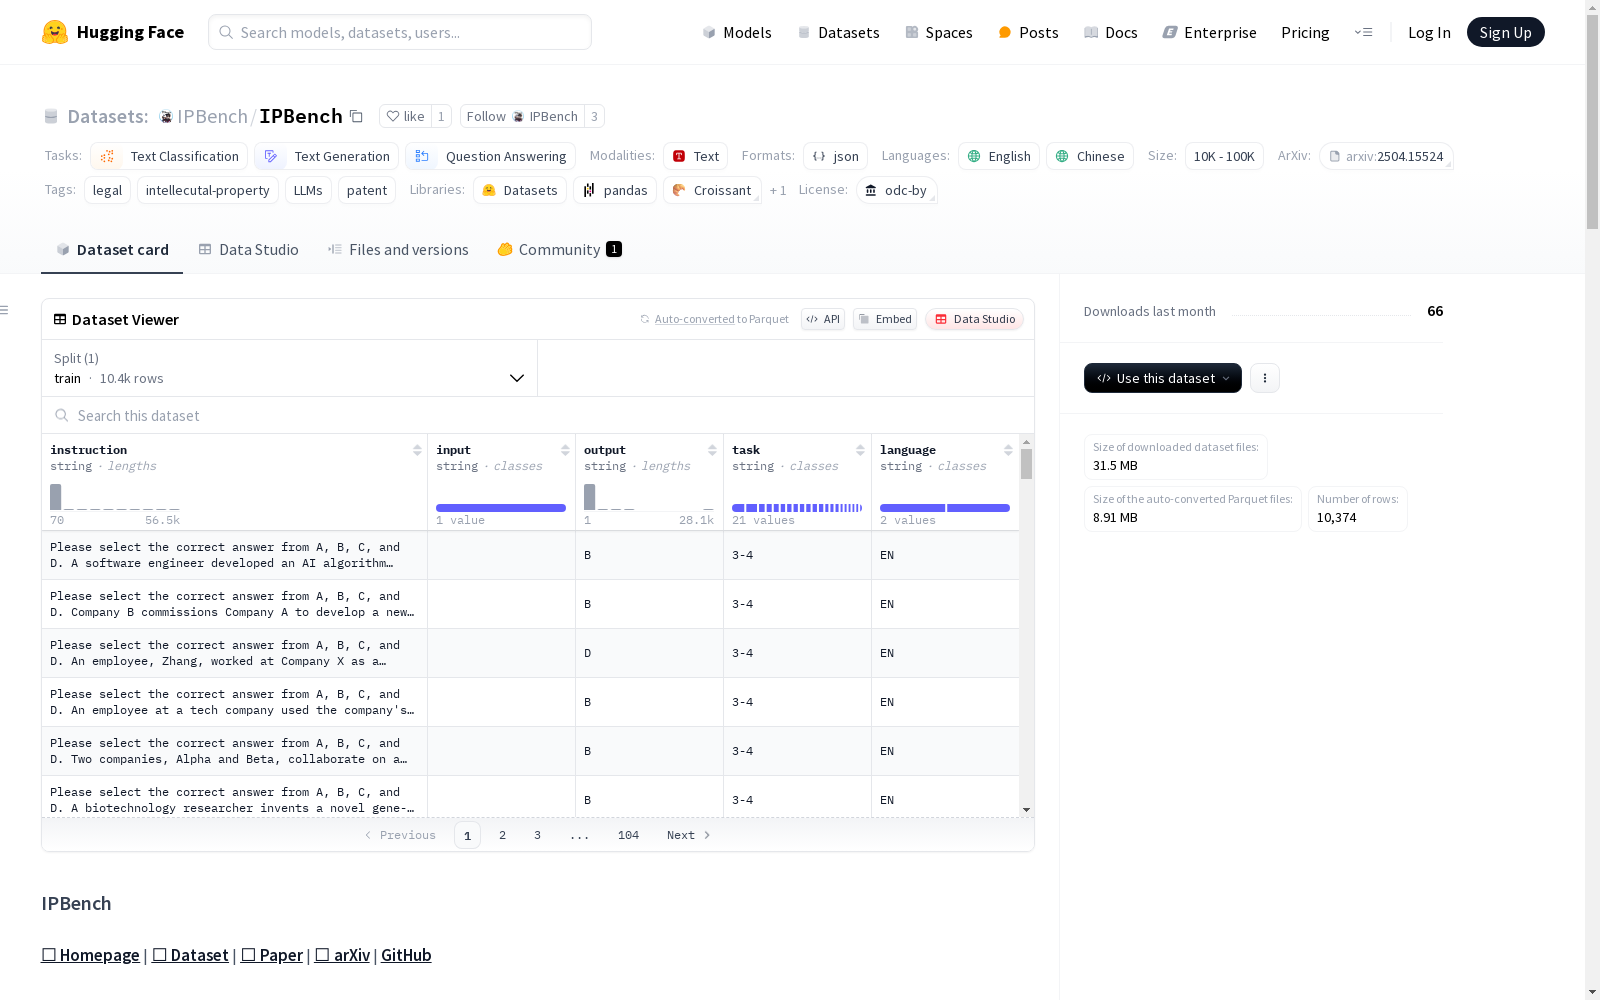Image resolution: width=1600 pixels, height=1000 pixels.
Task: Go to page 3 of the dataset
Action: 537,835
